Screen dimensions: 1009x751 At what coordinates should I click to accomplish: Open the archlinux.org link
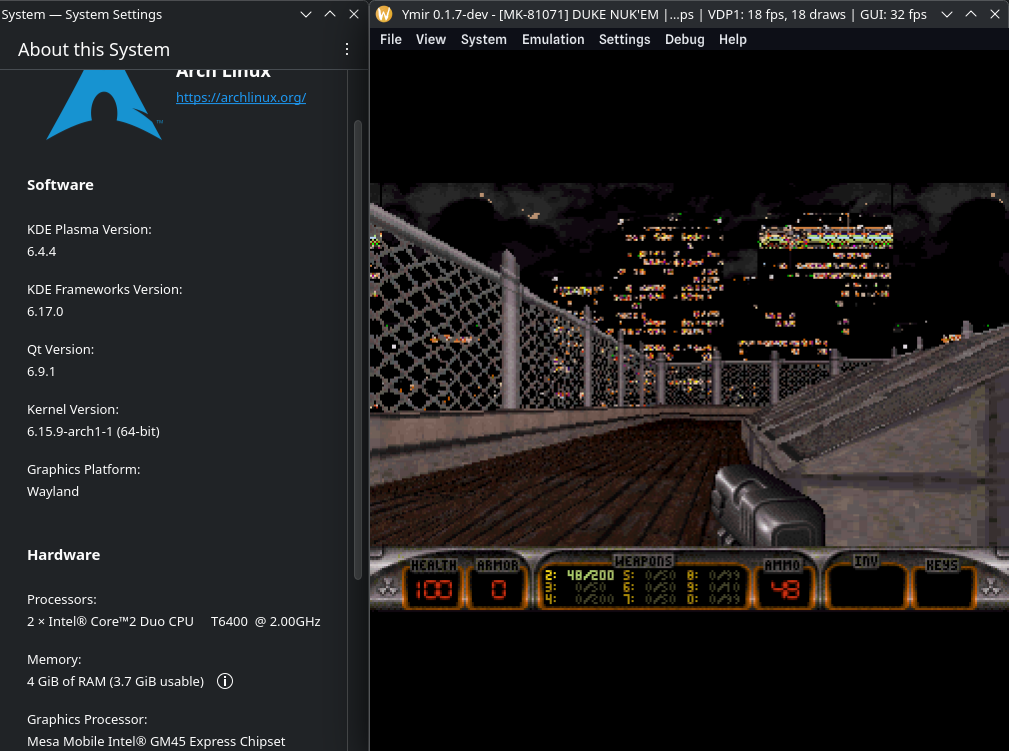[x=241, y=97]
